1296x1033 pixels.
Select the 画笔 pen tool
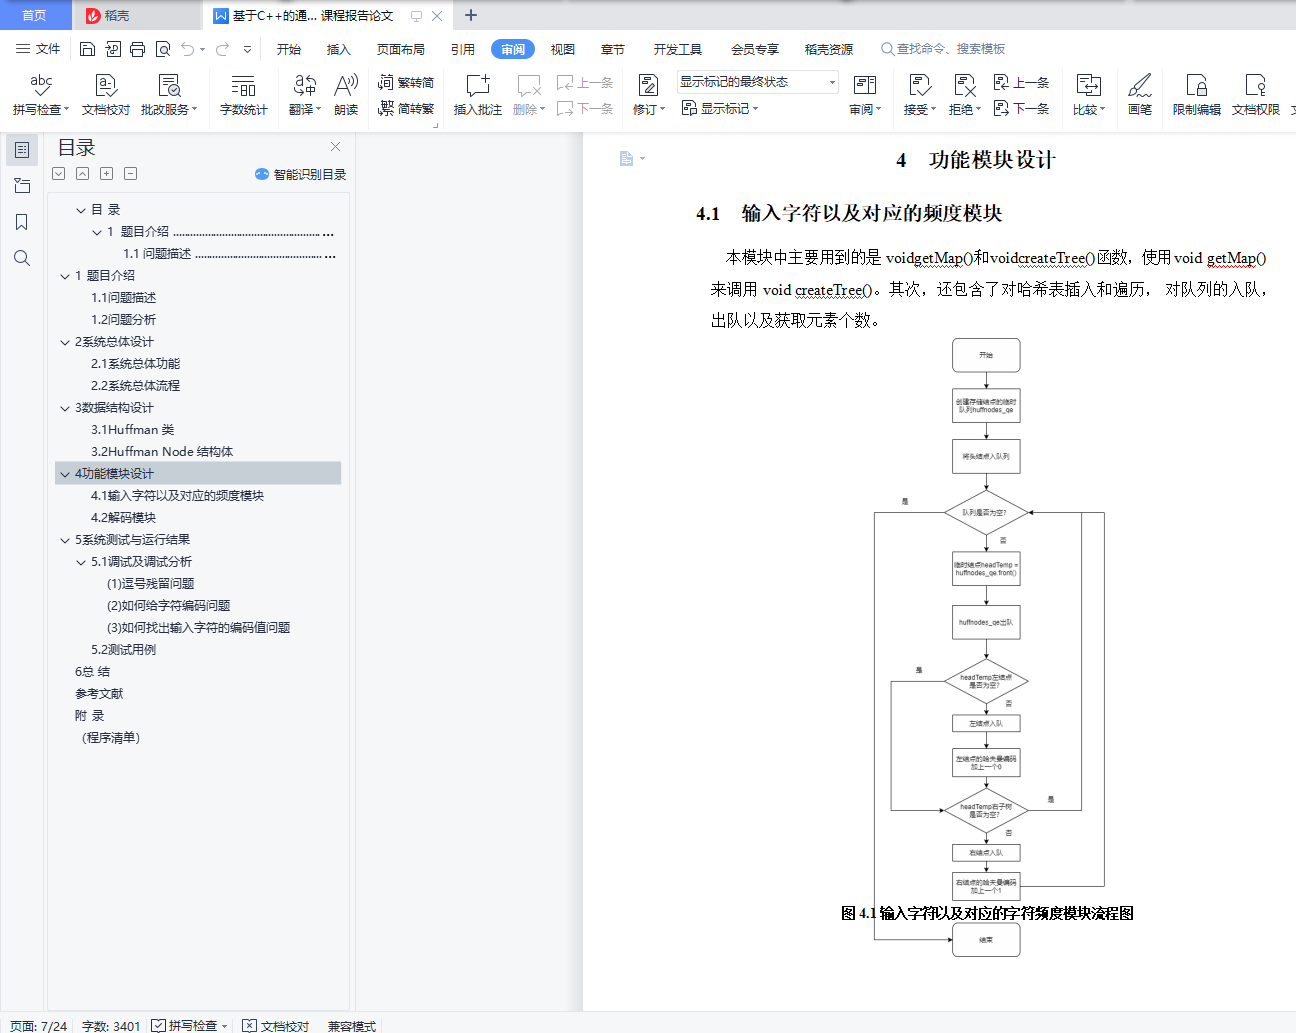pos(1140,95)
